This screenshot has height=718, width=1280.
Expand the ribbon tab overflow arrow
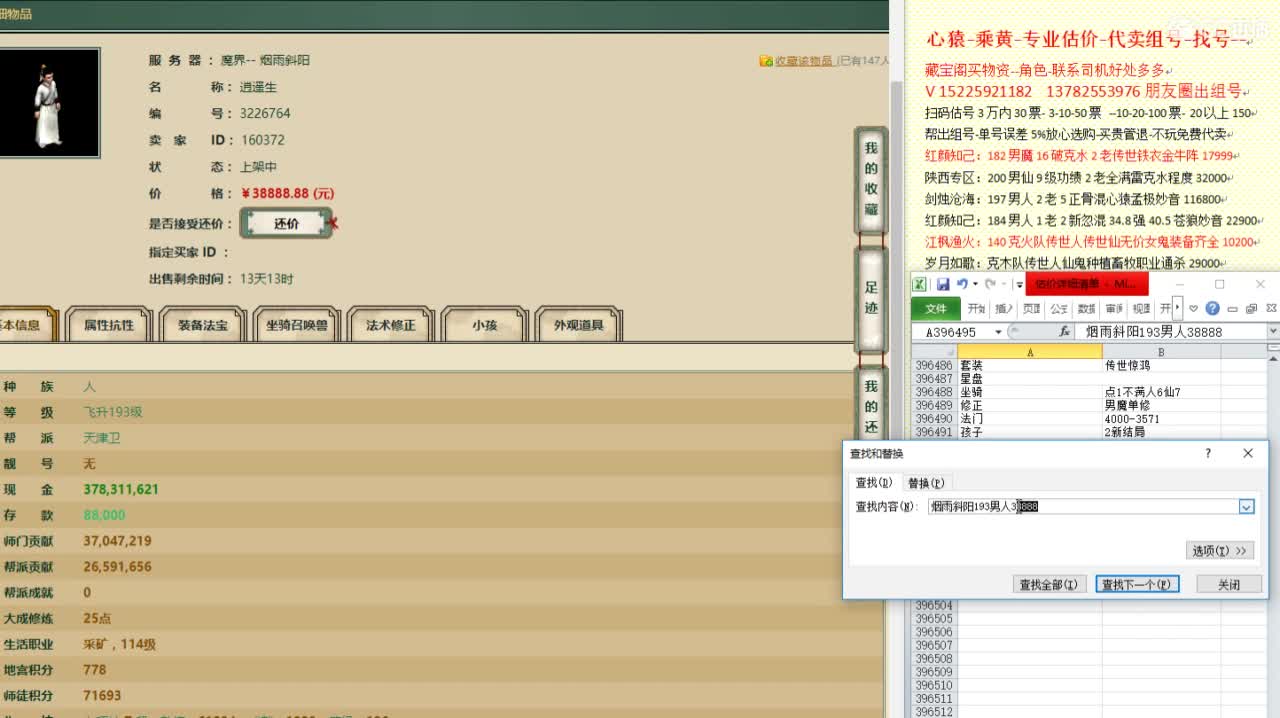pyautogui.click(x=1177, y=308)
